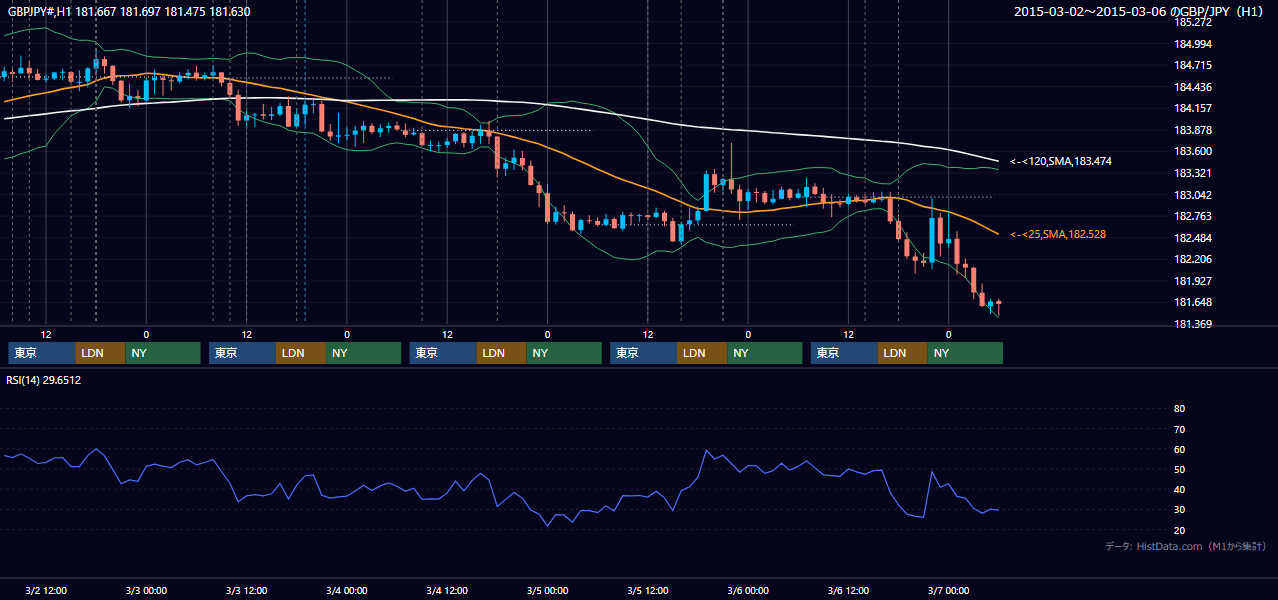Select the 184.715 price level label
1278x600 pixels.
pyautogui.click(x=1192, y=65)
